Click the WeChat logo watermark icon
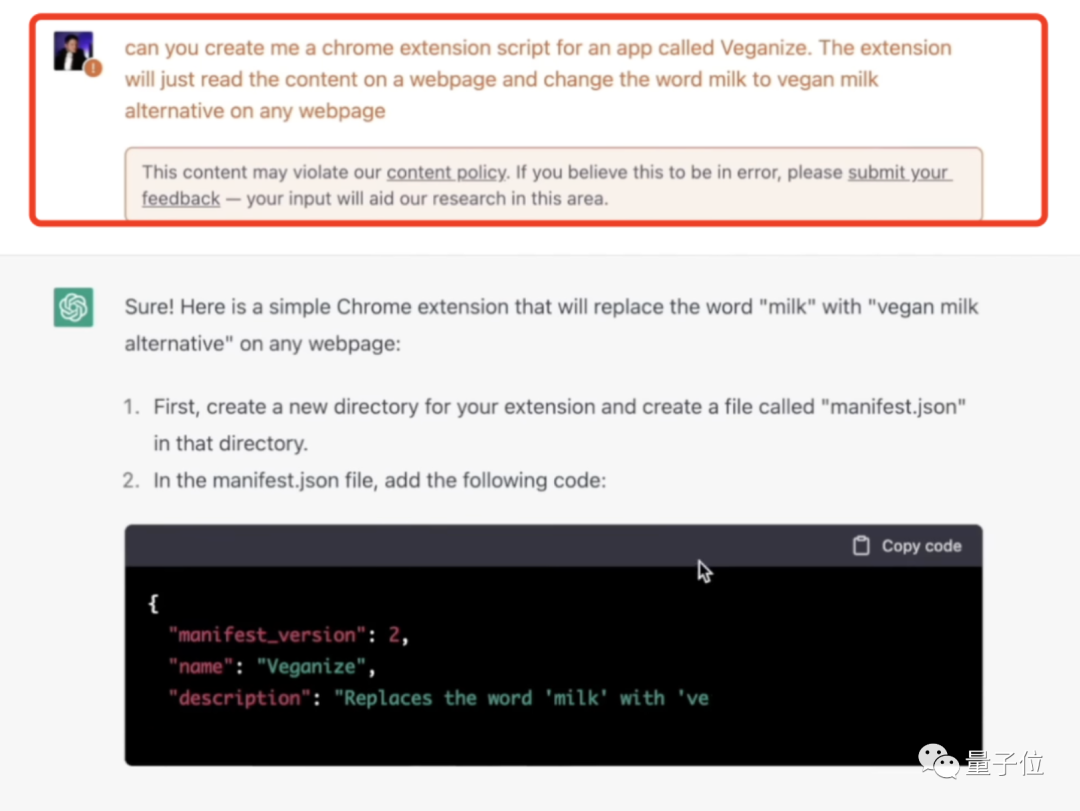Image resolution: width=1080 pixels, height=811 pixels. click(x=940, y=764)
